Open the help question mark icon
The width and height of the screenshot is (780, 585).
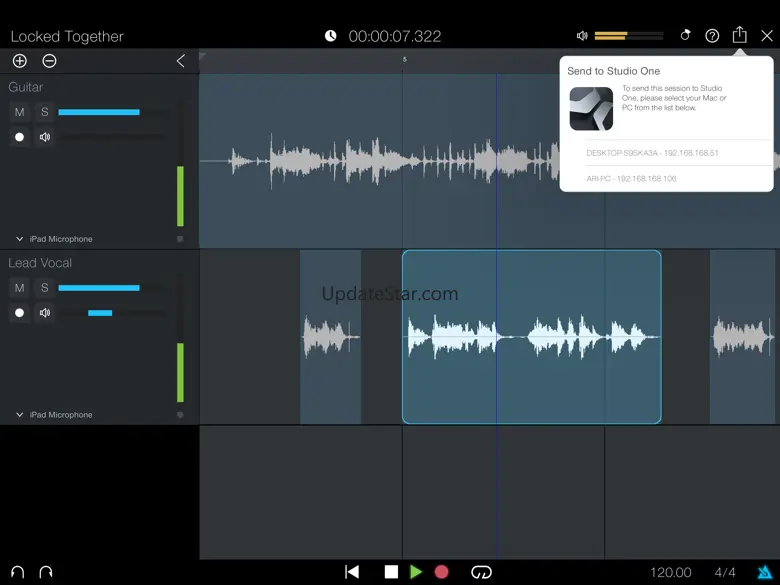point(712,36)
